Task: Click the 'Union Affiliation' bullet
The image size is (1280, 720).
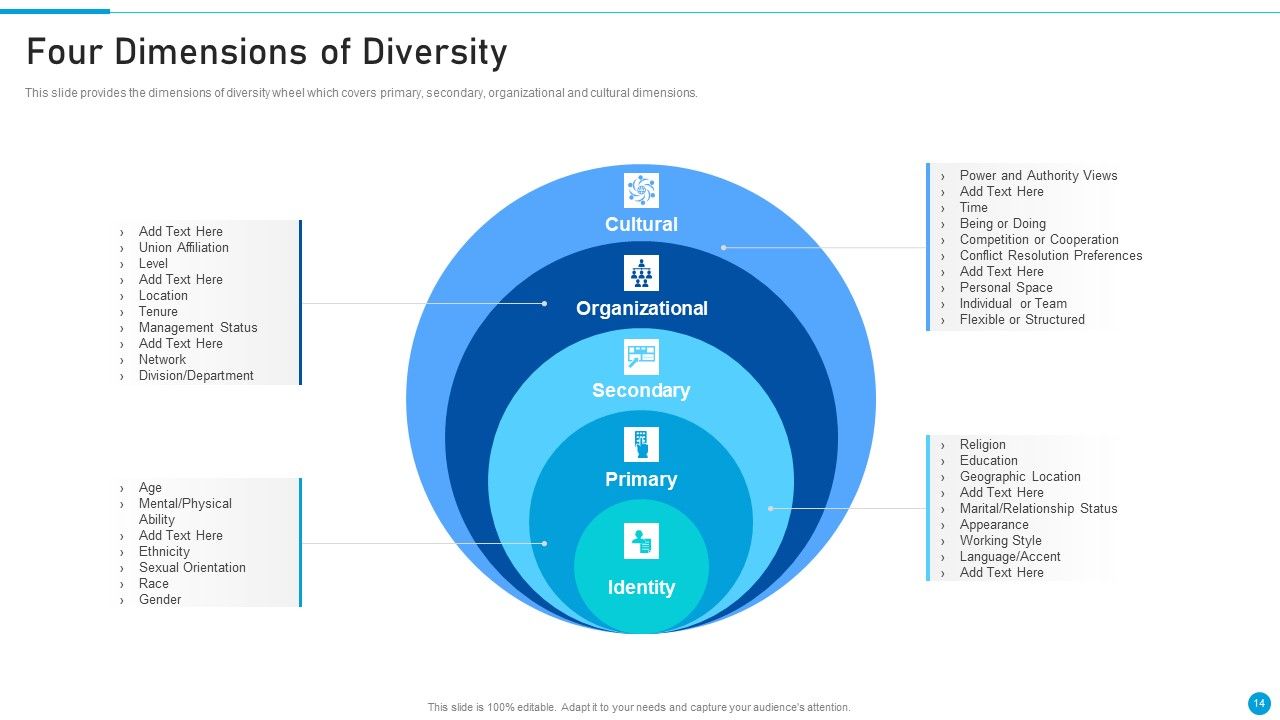Action: click(183, 248)
